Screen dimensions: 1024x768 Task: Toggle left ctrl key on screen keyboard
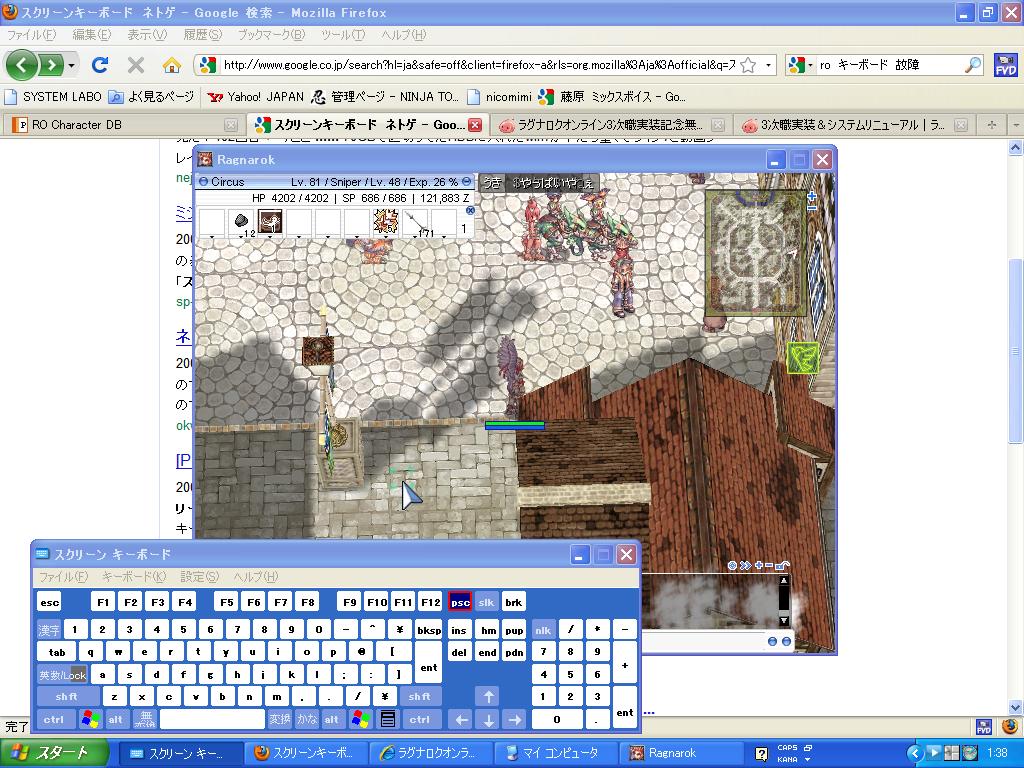click(55, 720)
